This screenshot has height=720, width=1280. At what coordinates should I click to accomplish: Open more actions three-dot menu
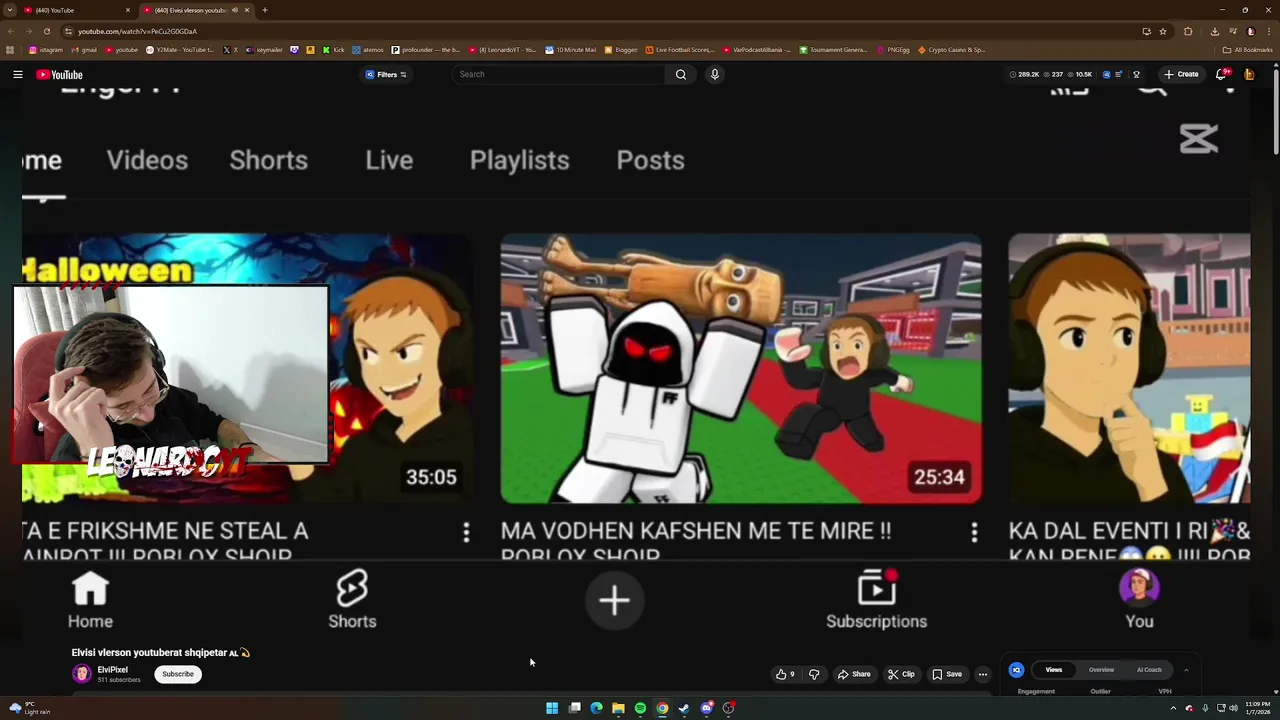[x=982, y=674]
